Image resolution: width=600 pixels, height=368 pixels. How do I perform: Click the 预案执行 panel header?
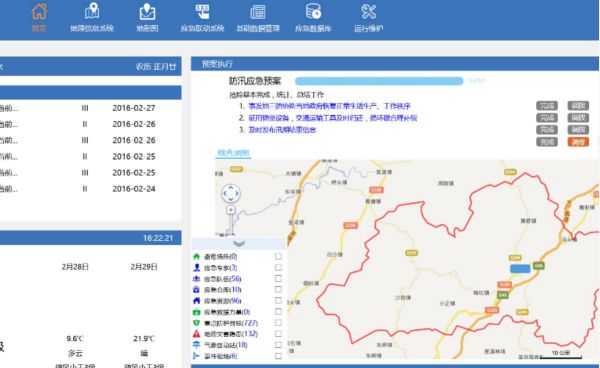[x=395, y=64]
